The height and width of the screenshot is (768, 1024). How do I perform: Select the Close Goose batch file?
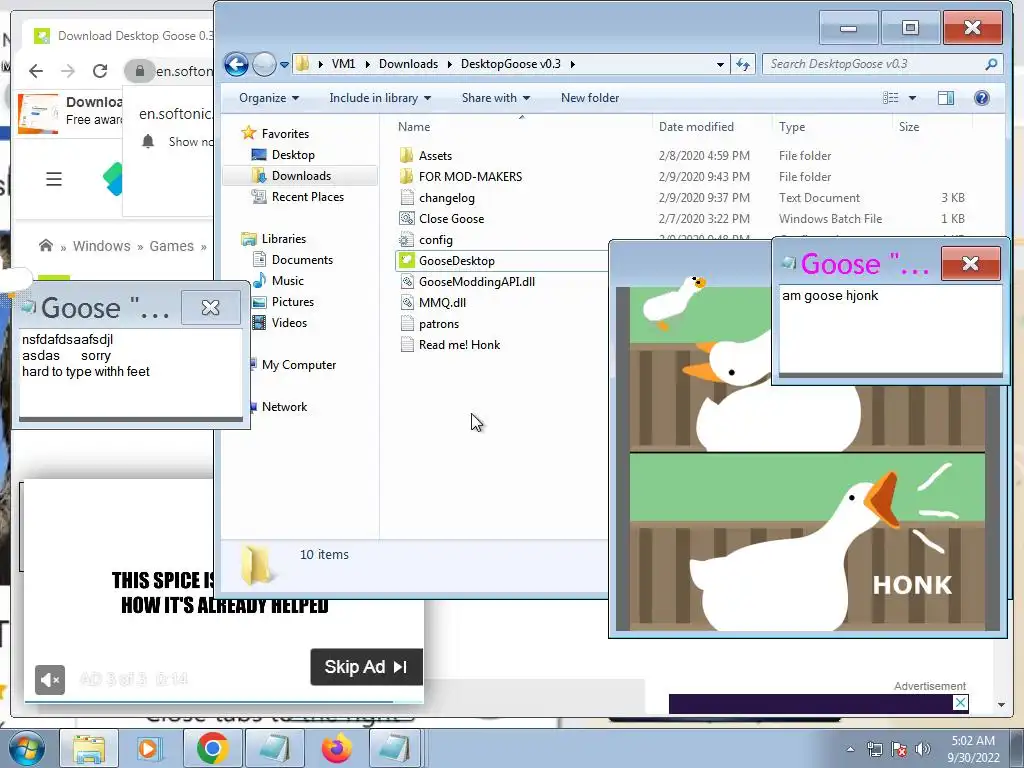pyautogui.click(x=451, y=219)
